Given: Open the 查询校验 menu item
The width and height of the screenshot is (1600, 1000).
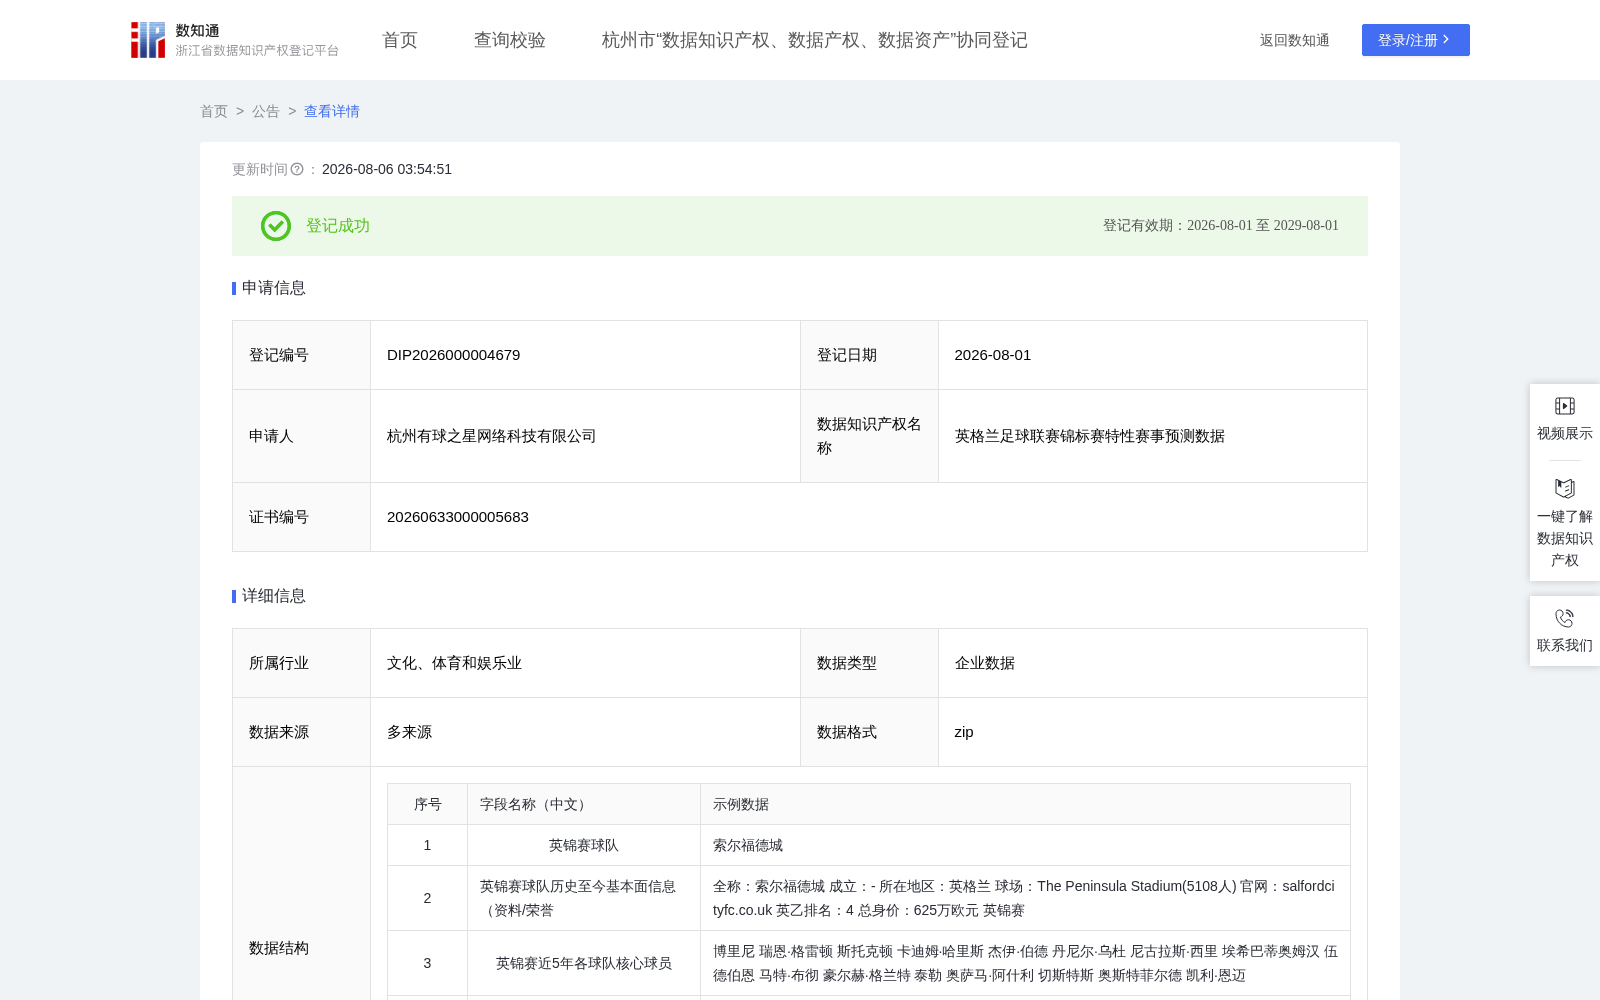Looking at the screenshot, I should coord(510,40).
